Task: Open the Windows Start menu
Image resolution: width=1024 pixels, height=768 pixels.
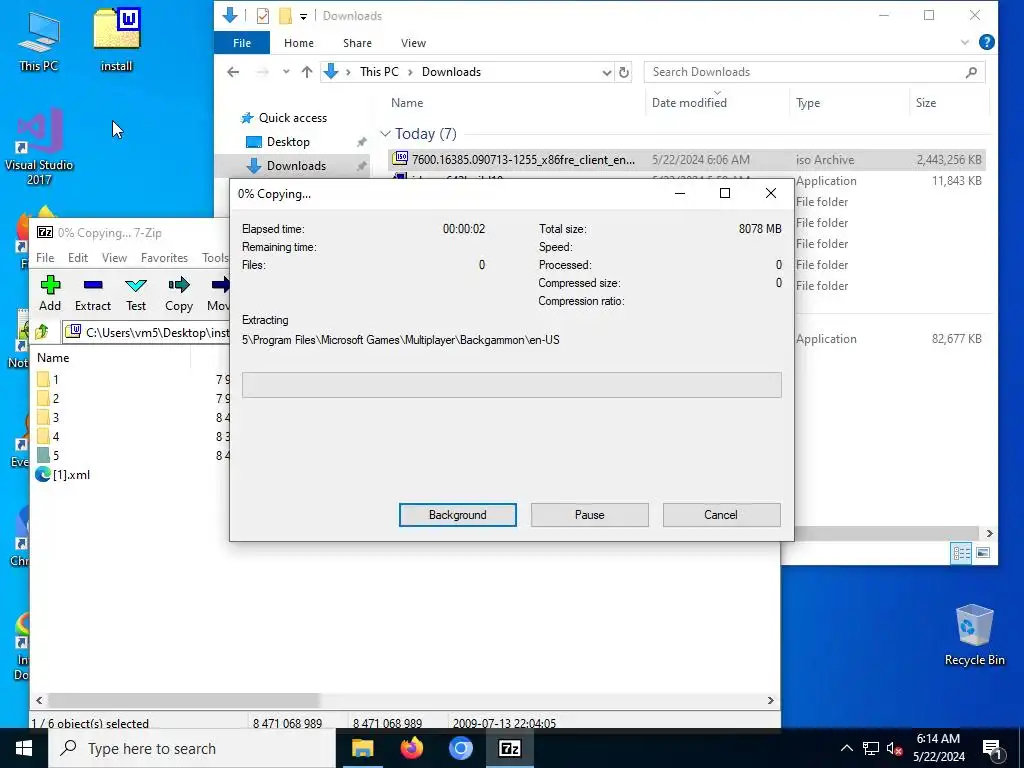Action: [x=24, y=748]
